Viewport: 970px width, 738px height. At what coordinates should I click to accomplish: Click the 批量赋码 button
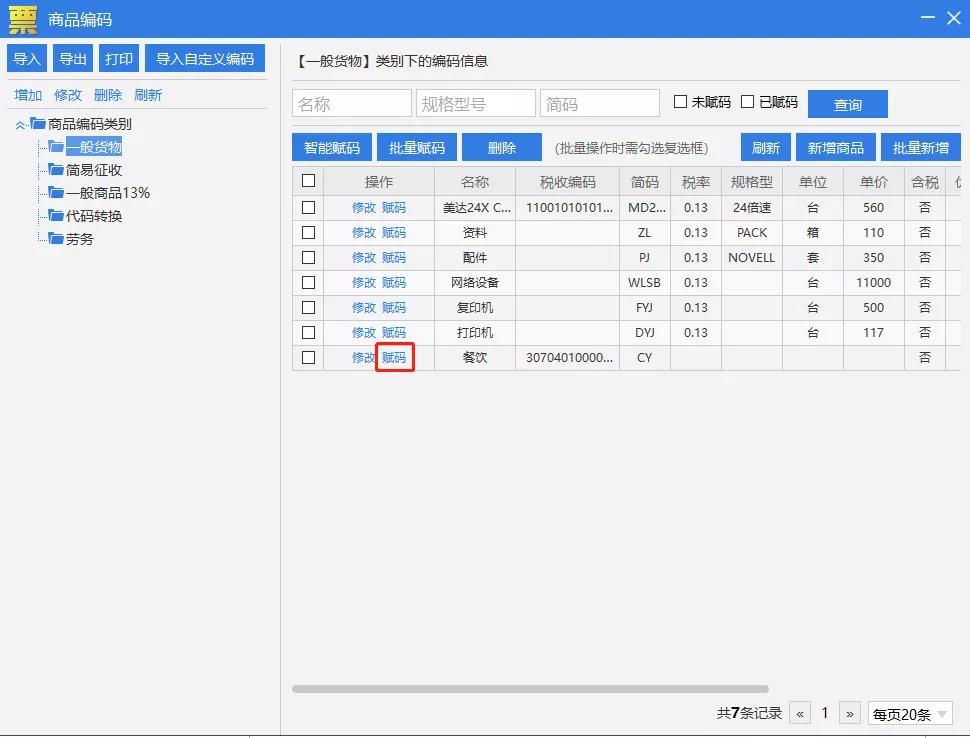click(x=417, y=148)
